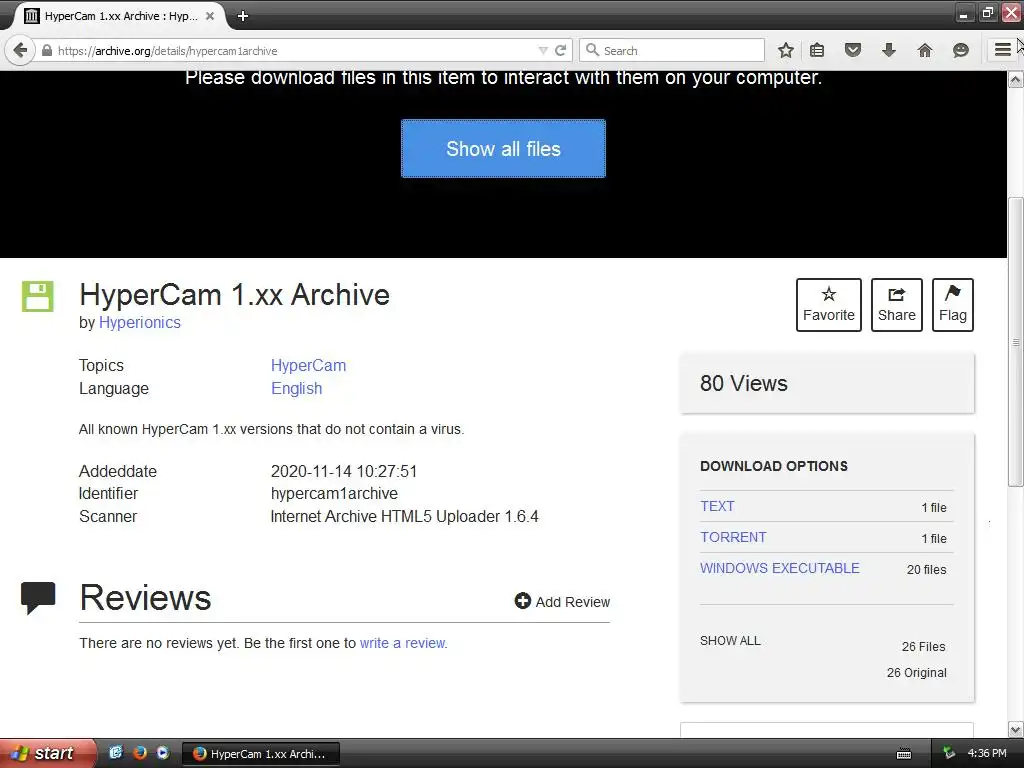The height and width of the screenshot is (768, 1024).
Task: Click the network tray icon near clock
Action: (949, 753)
